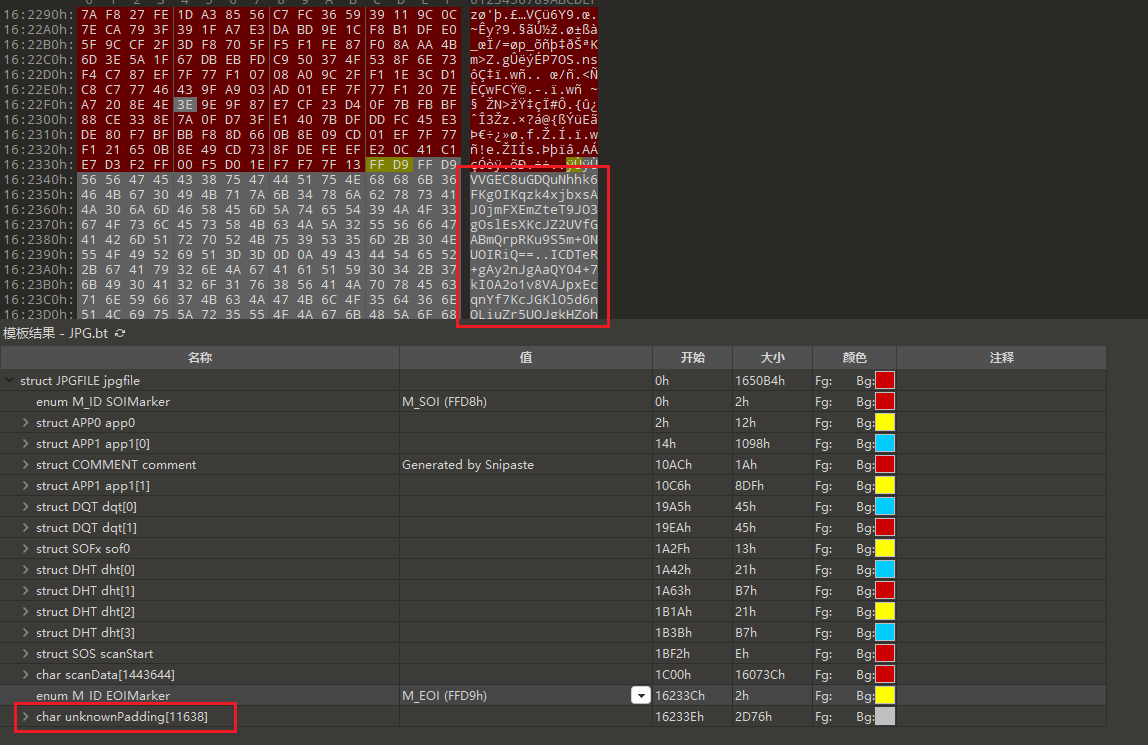Click the 大小 column header

[x=772, y=358]
